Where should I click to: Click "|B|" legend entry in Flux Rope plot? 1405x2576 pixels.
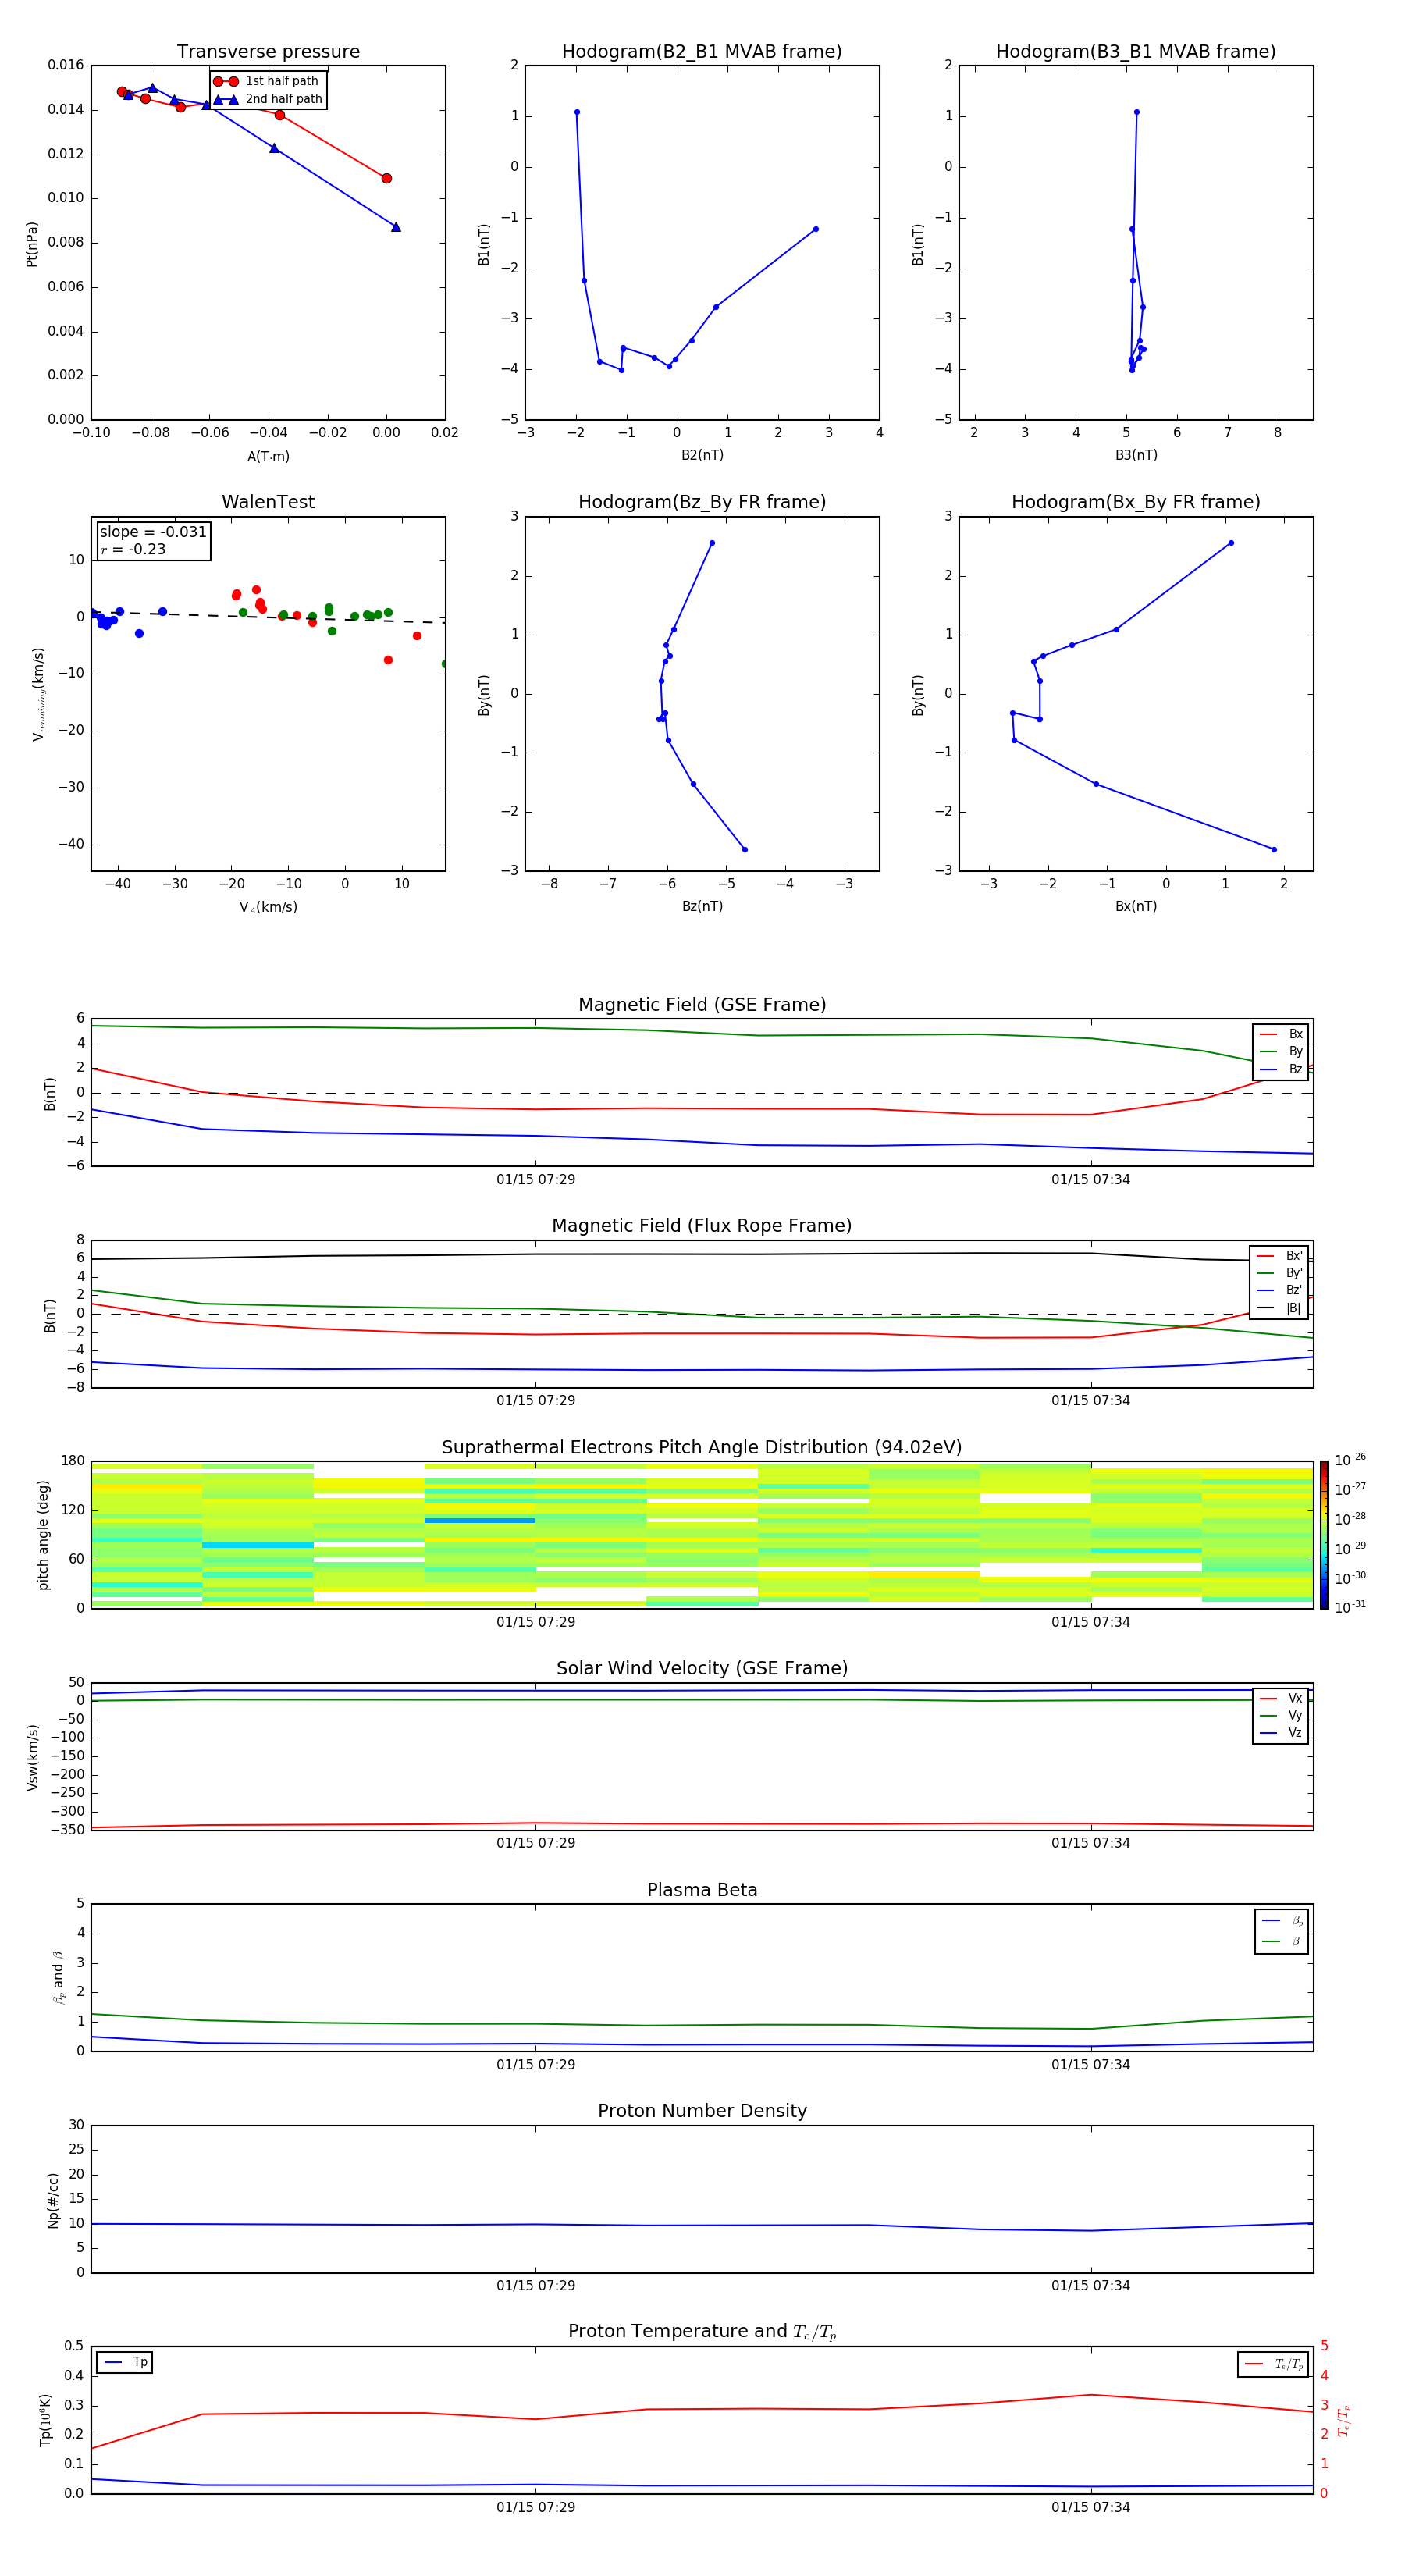(1279, 1308)
